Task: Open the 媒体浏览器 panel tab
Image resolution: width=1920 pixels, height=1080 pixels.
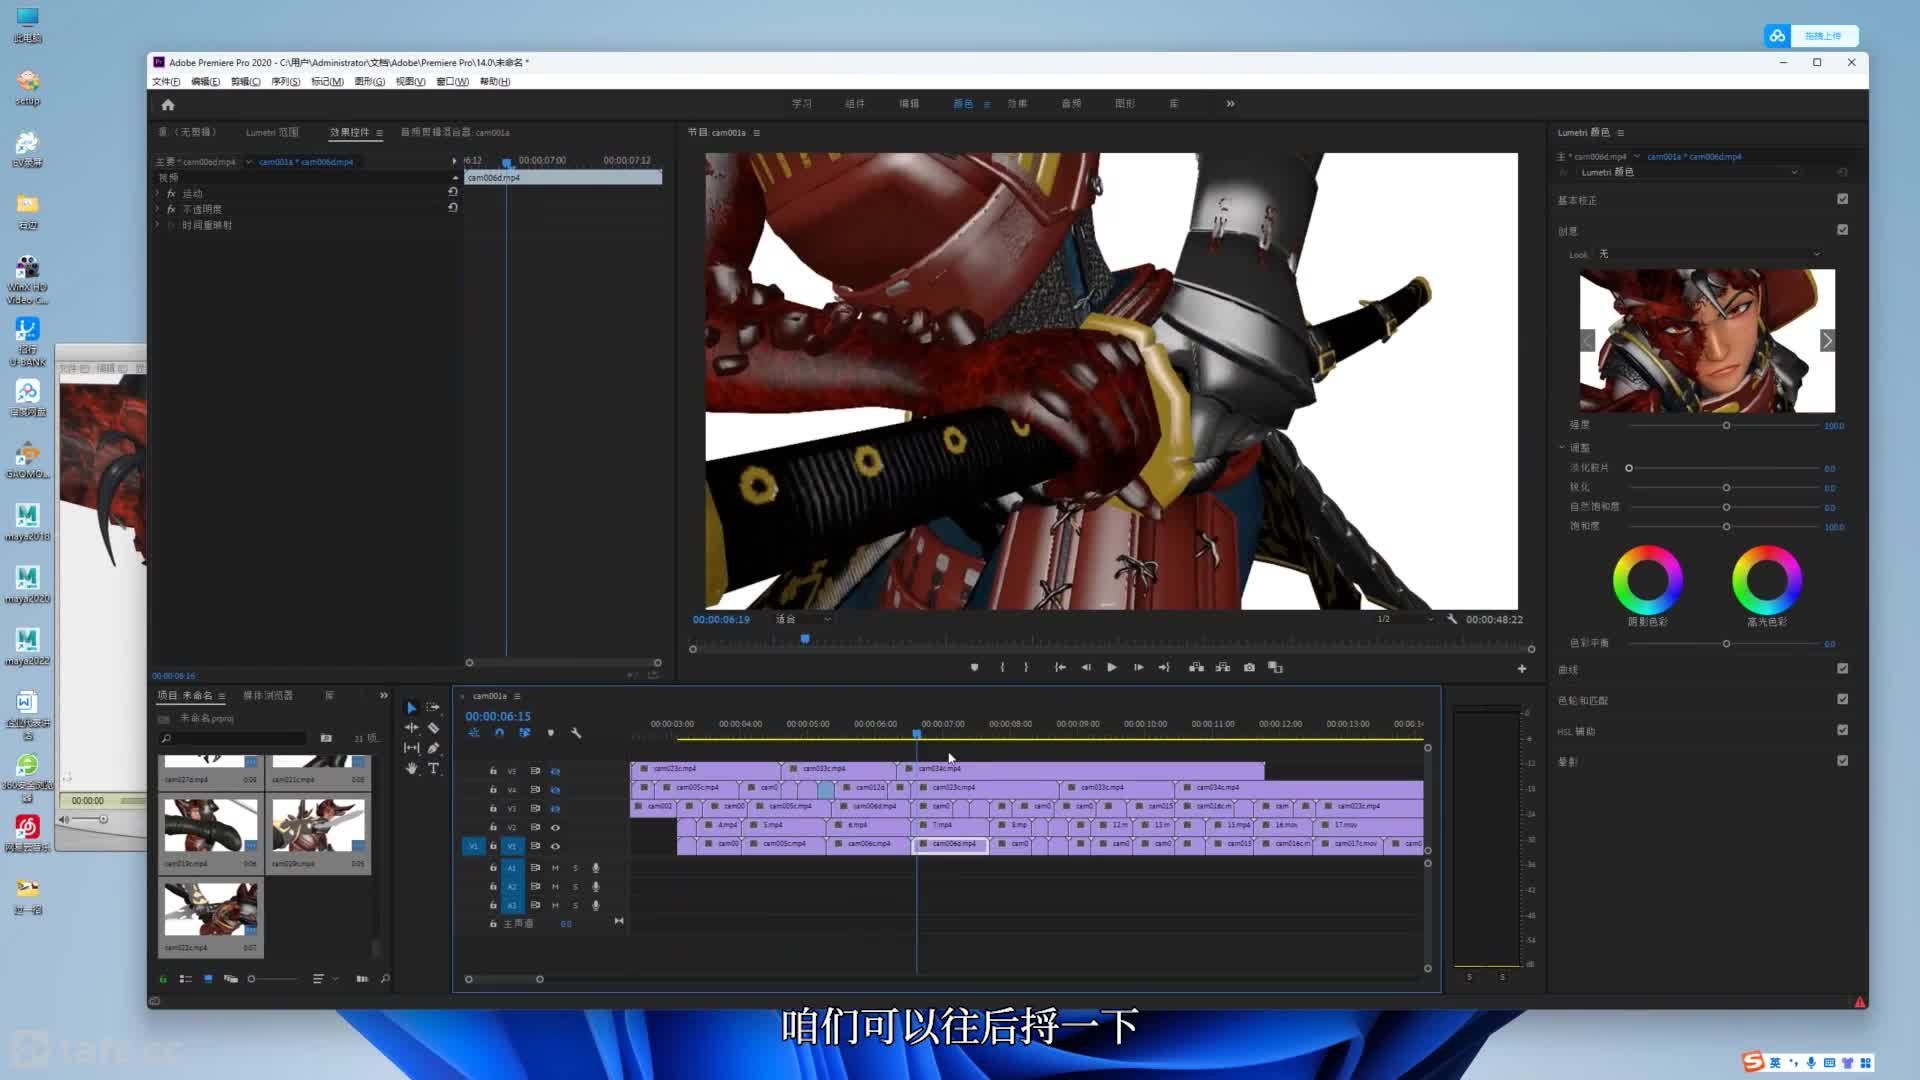Action: [268, 696]
